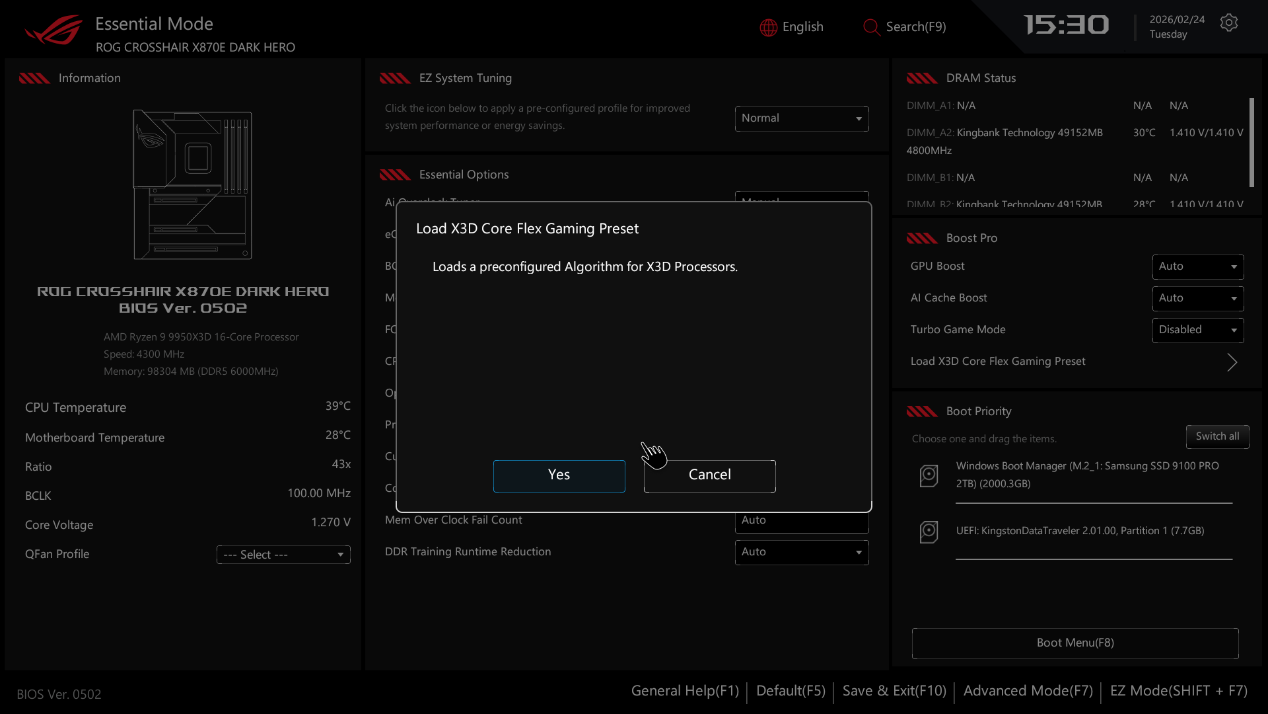The image size is (1268, 714).
Task: Choose Save & Exit(F10)
Action: (x=894, y=691)
